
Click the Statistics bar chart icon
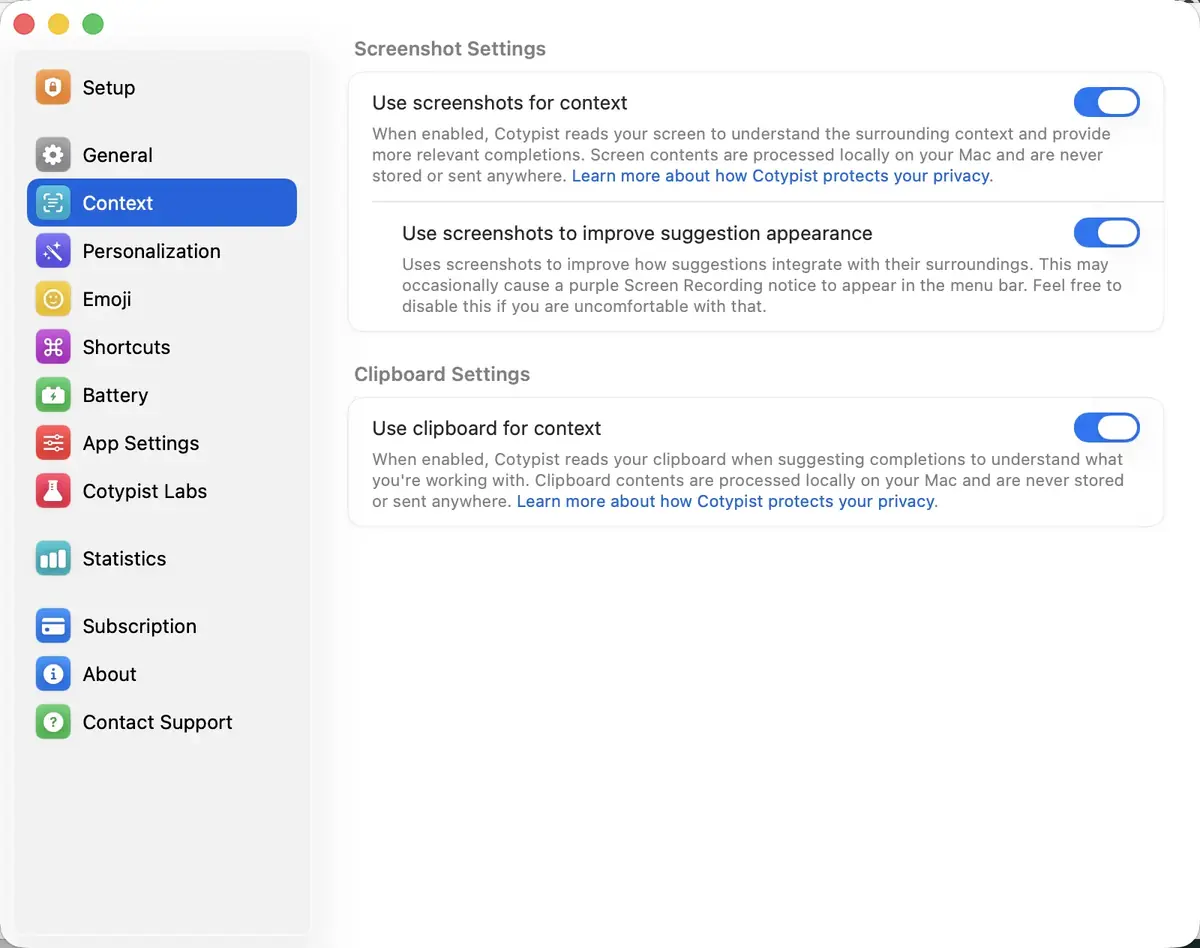click(x=53, y=558)
